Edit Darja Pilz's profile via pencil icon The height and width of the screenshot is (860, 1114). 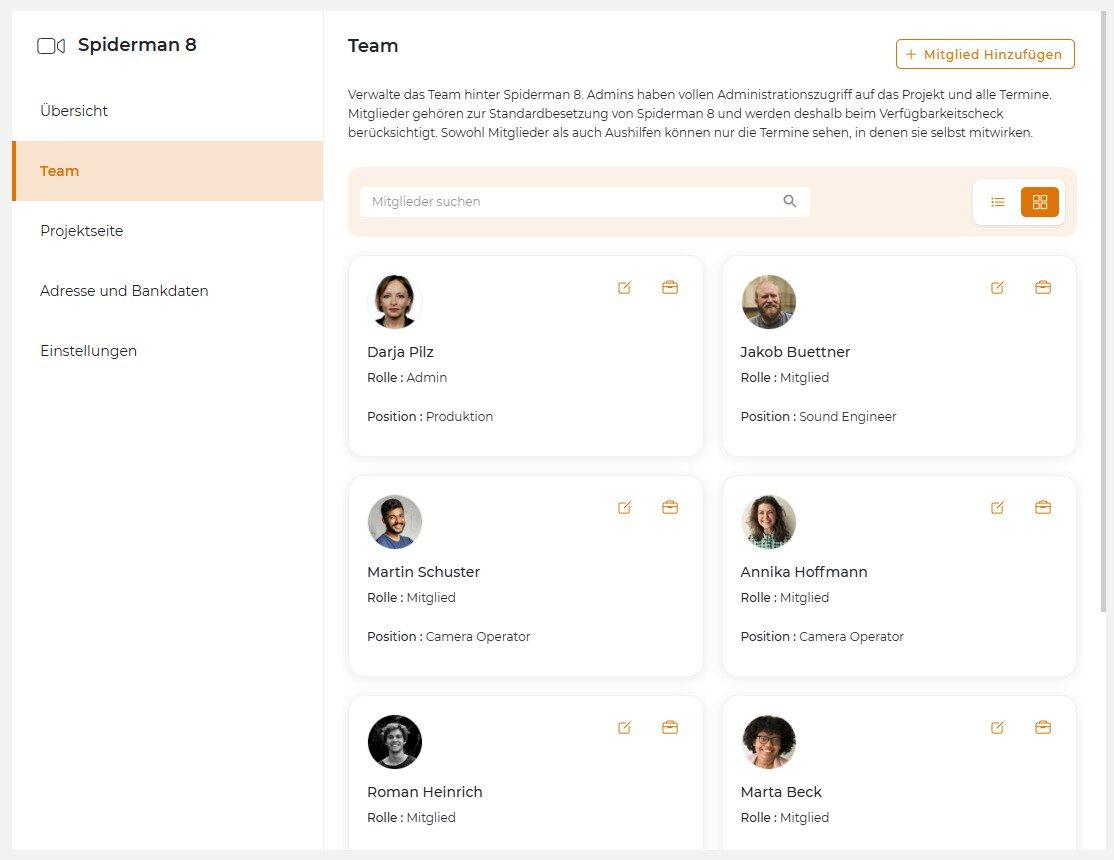[x=624, y=287]
